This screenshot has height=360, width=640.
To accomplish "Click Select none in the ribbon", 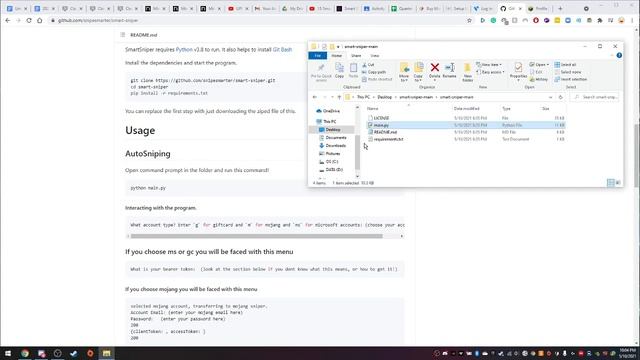I will (x=567, y=72).
